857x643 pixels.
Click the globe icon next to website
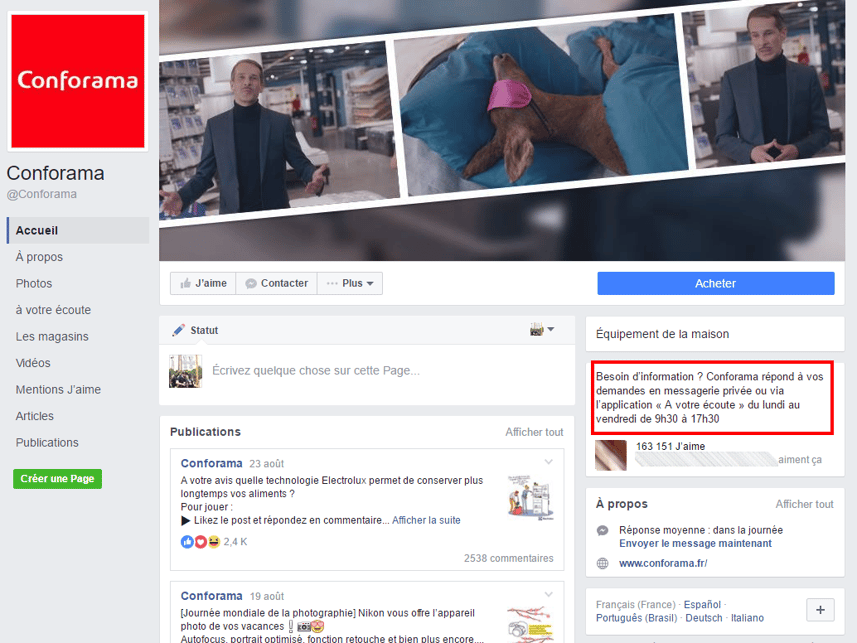pyautogui.click(x=602, y=563)
